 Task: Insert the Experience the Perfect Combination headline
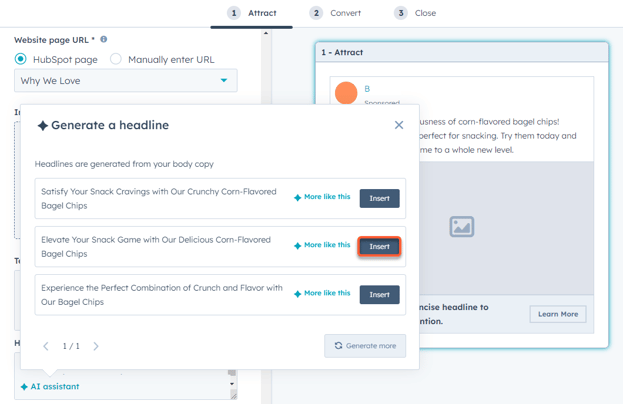[379, 294]
